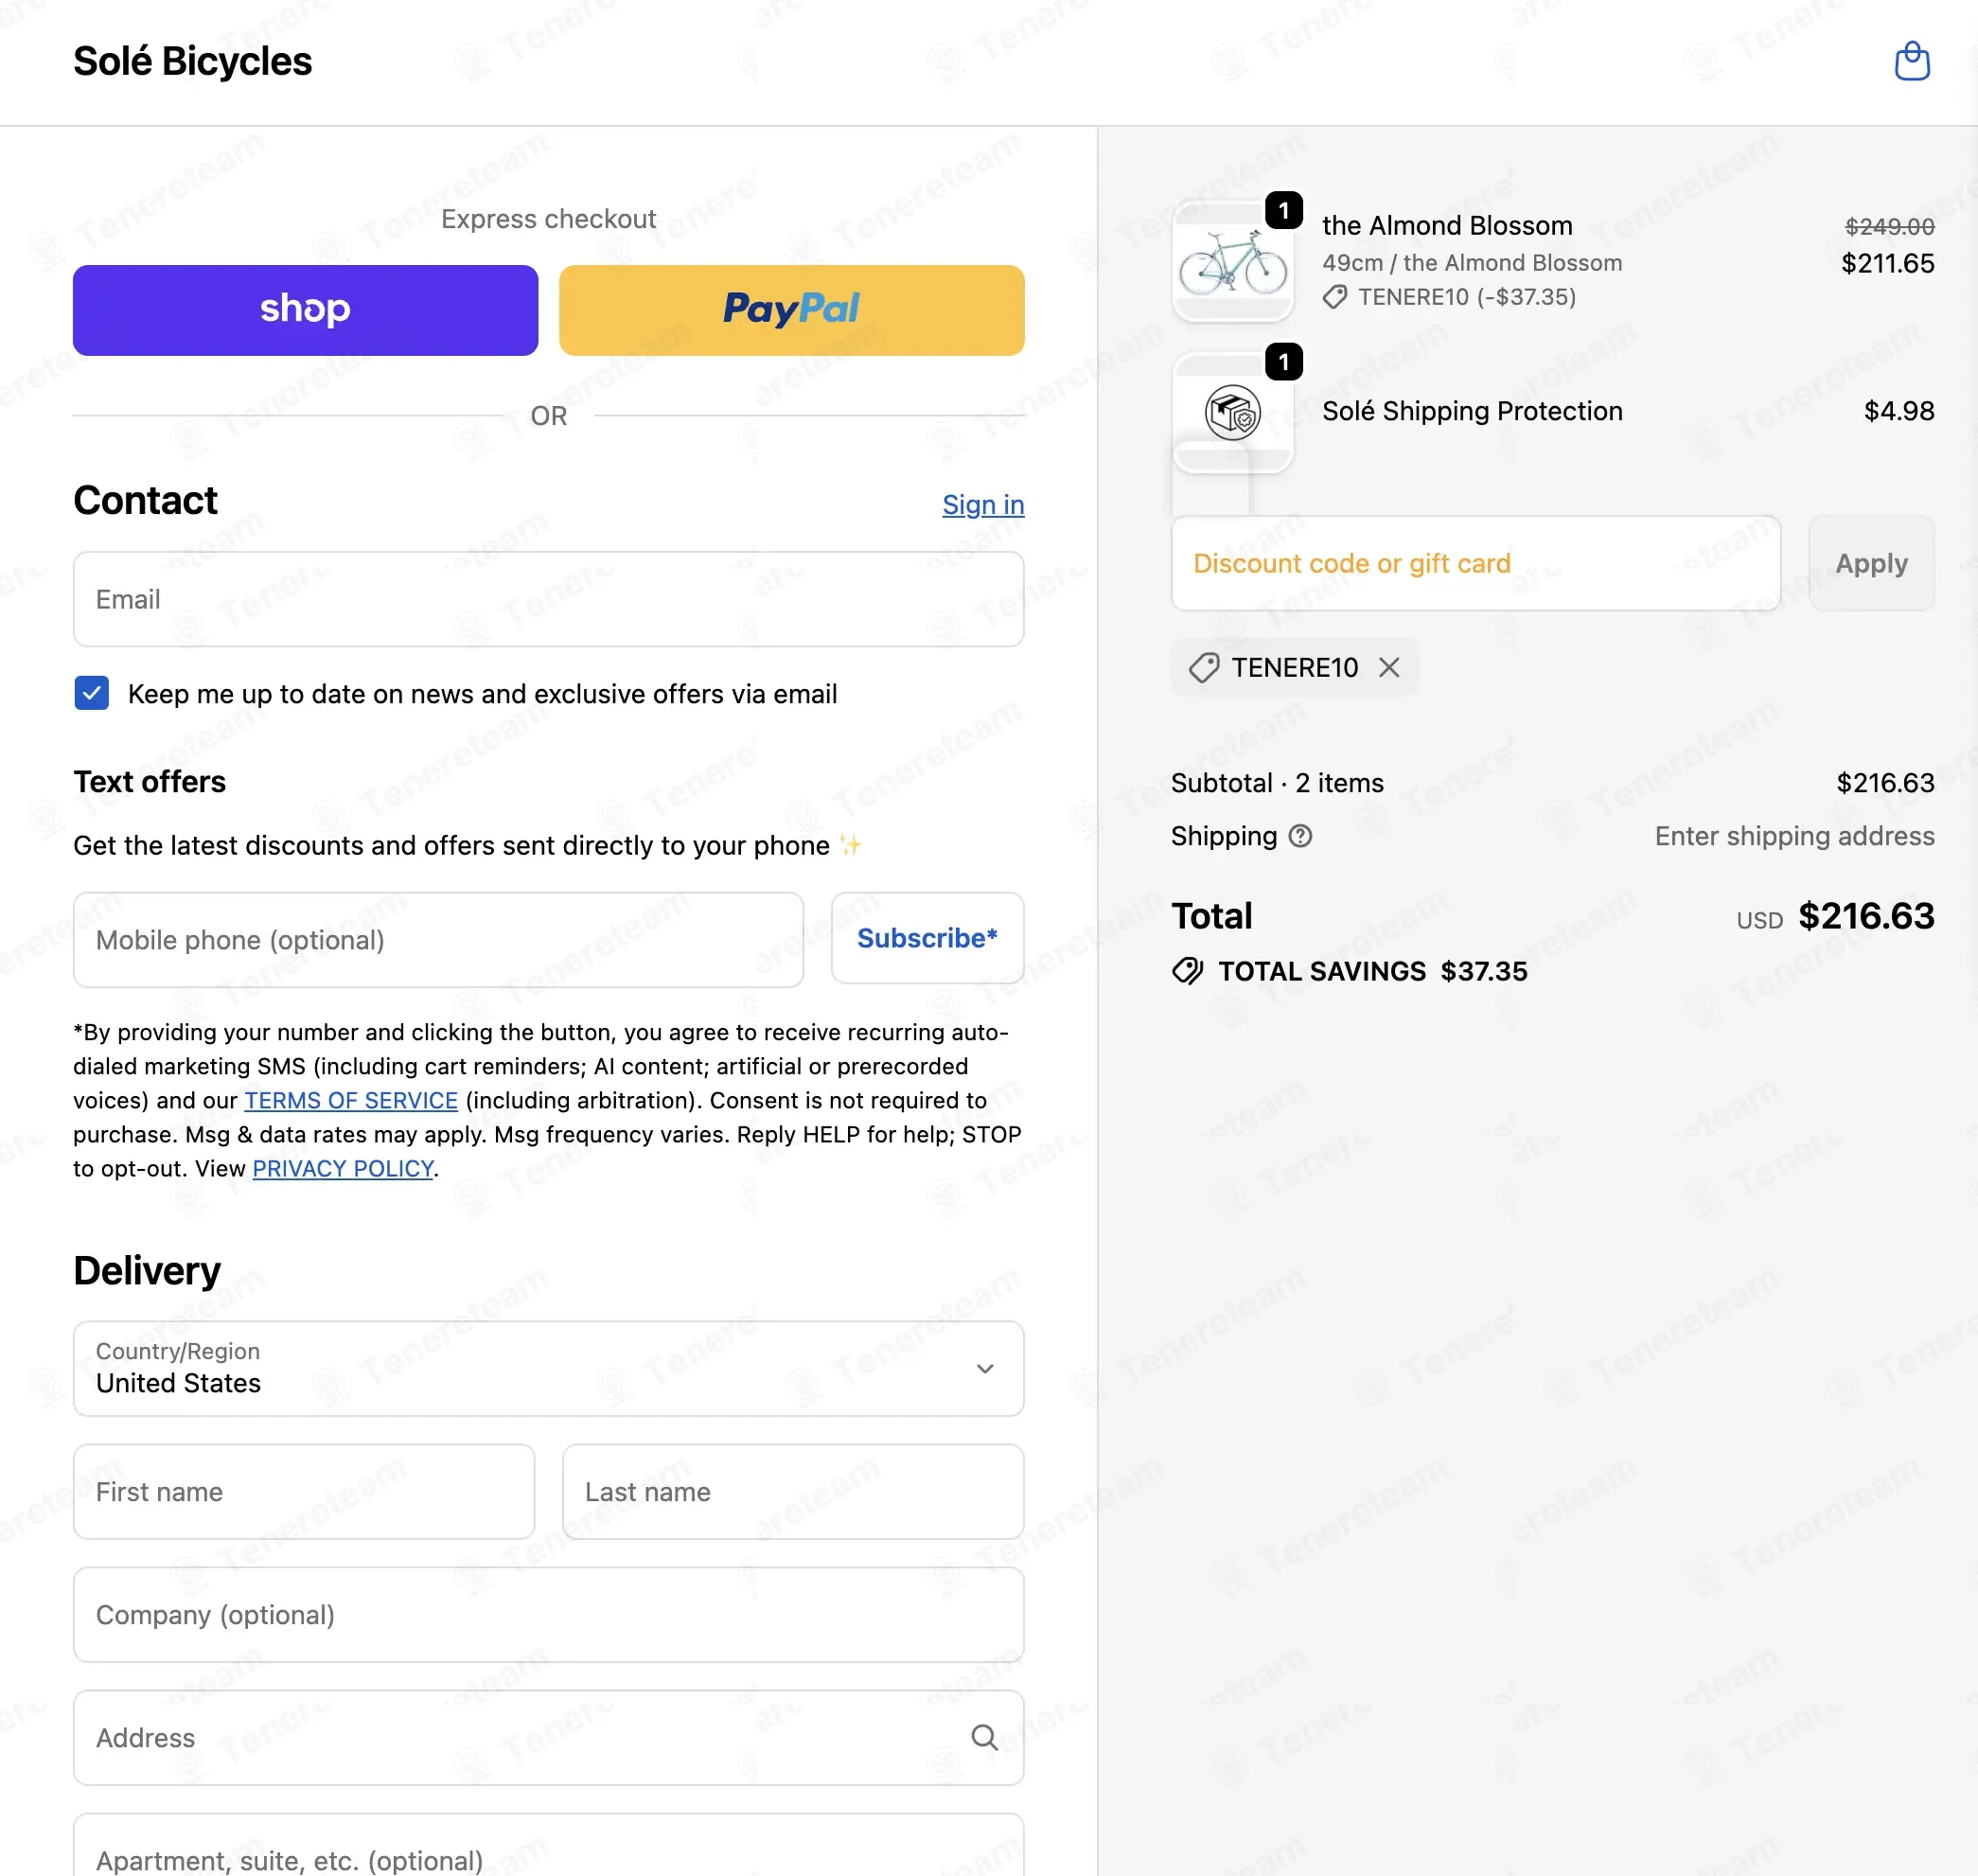Image resolution: width=1978 pixels, height=1876 pixels.
Task: Click the 'Solé Shipping Protection' item name
Action: [x=1472, y=411]
